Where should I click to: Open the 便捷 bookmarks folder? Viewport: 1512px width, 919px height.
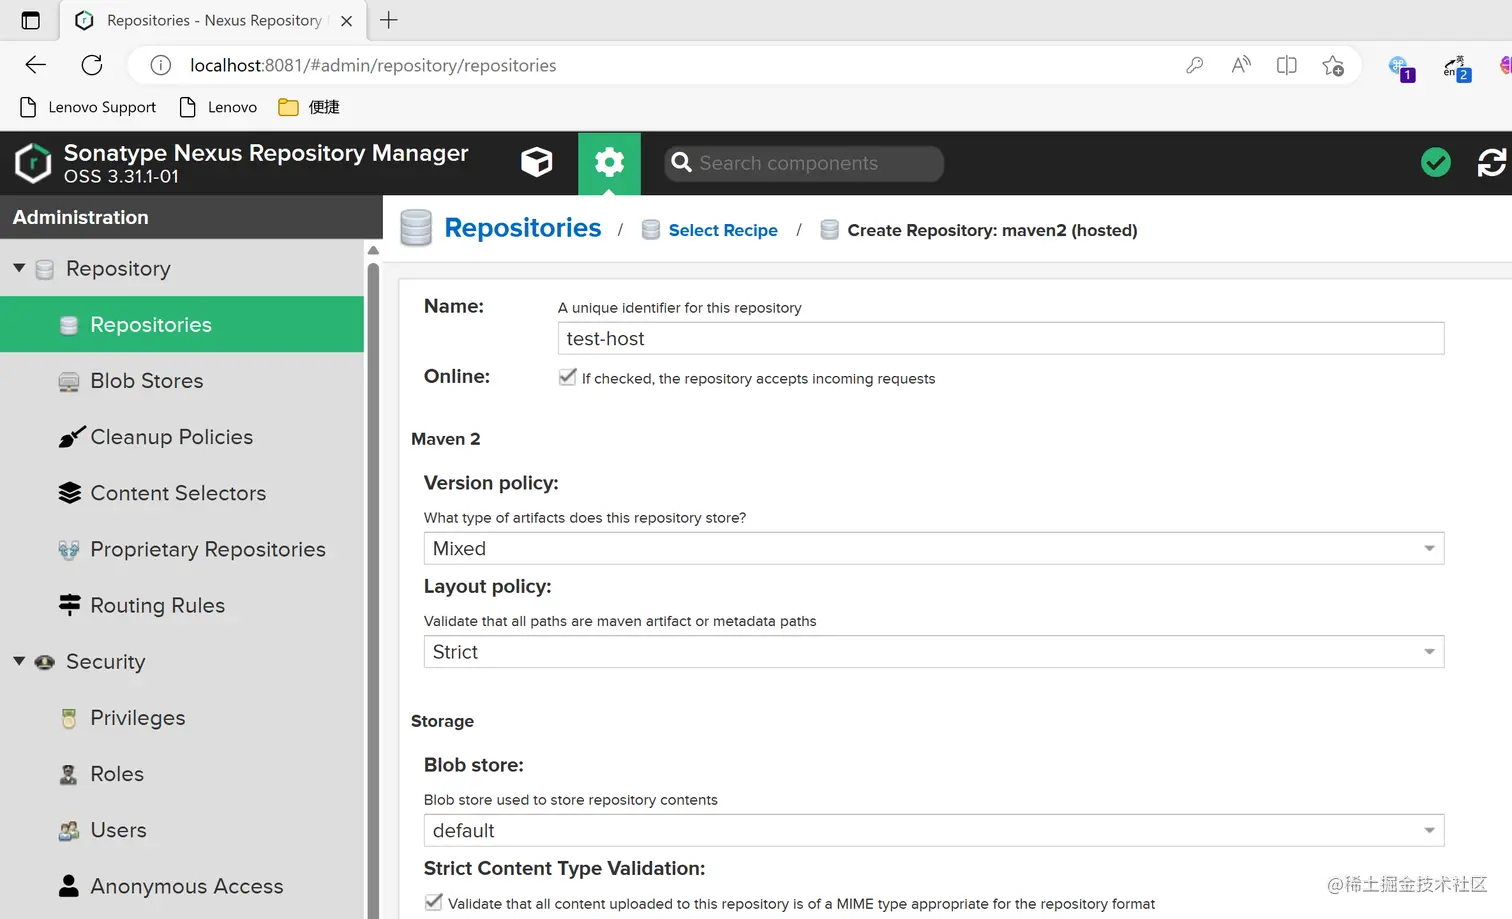click(x=309, y=107)
